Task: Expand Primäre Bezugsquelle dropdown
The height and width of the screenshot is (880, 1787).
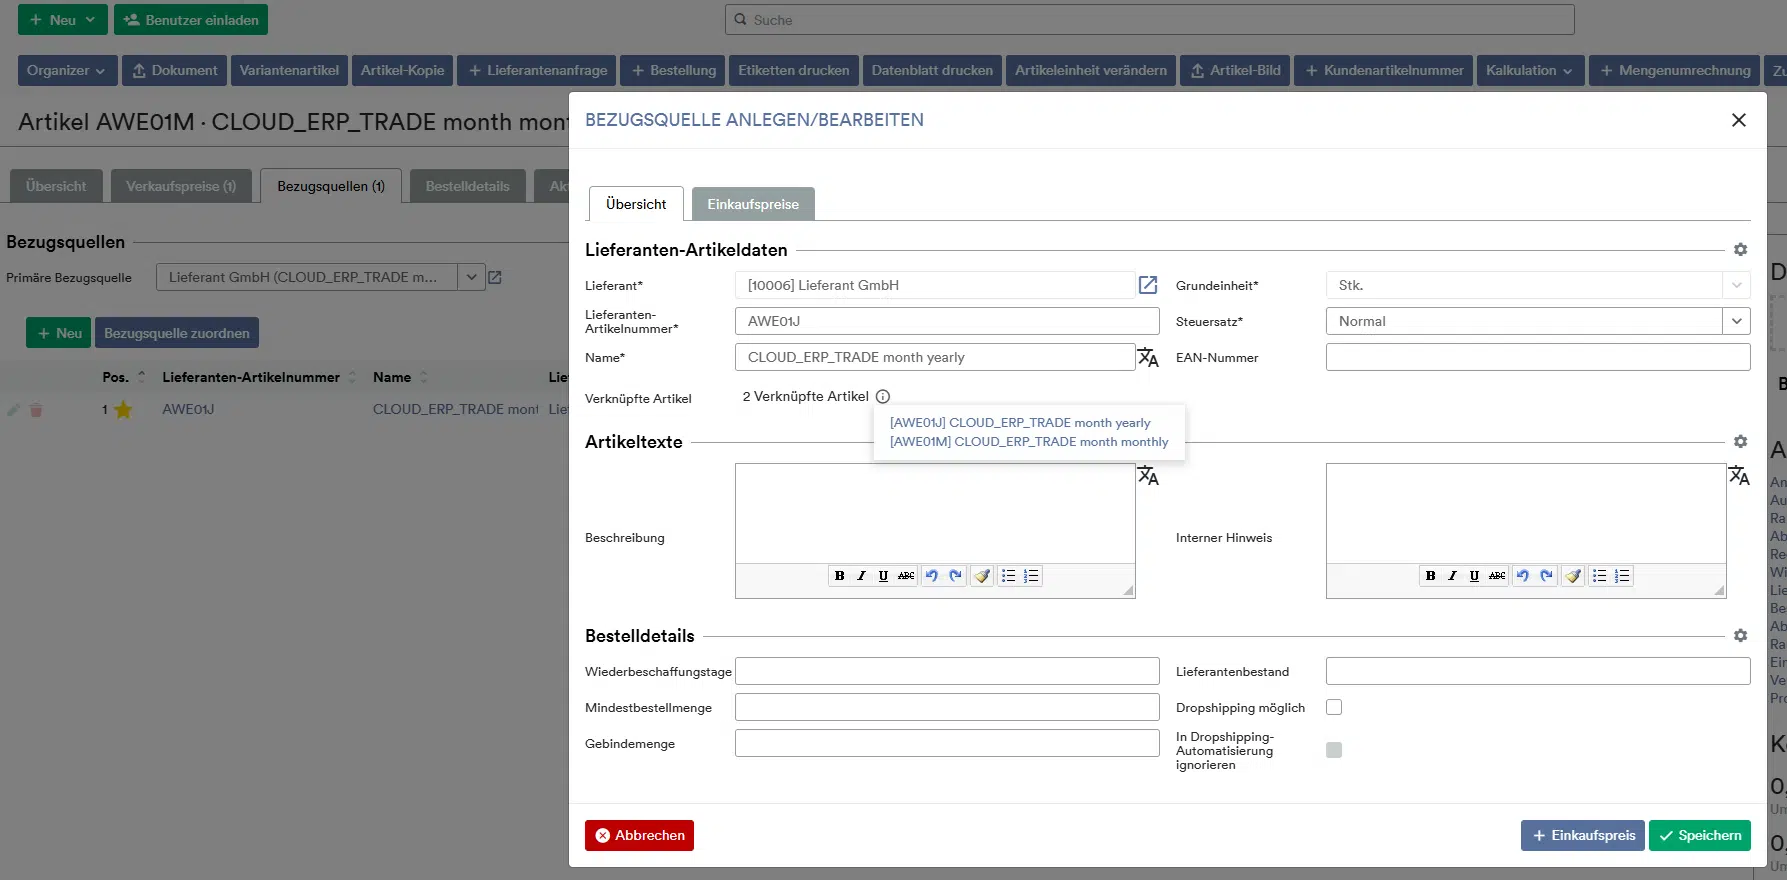Action: point(471,277)
